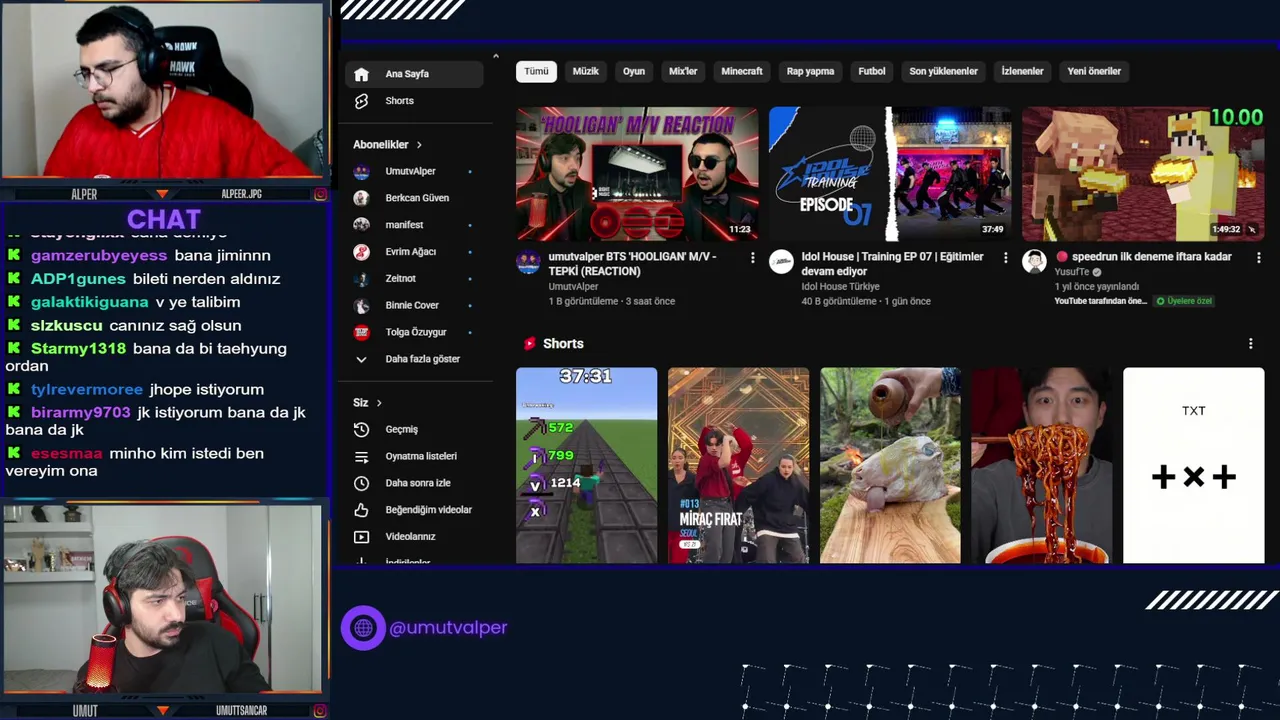This screenshot has width=1280, height=720.
Task: Open Daha sonra izle clock icon
Action: [361, 483]
